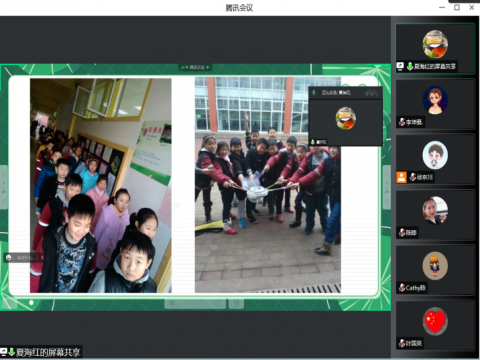Click the left-side slide navigation panel
This screenshot has width=480, height=360.
[x=4, y=187]
